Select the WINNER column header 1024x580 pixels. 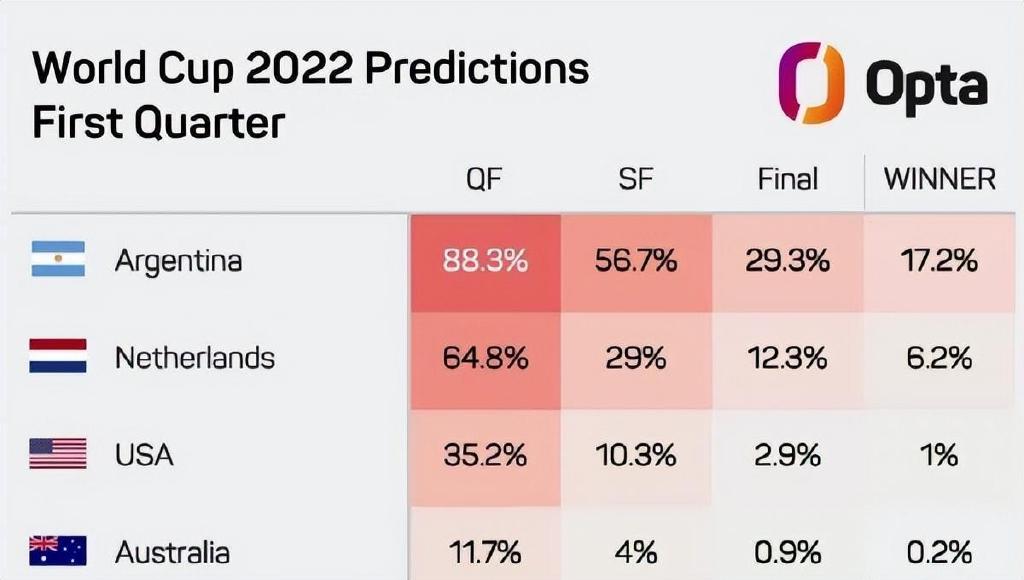pyautogui.click(x=940, y=179)
